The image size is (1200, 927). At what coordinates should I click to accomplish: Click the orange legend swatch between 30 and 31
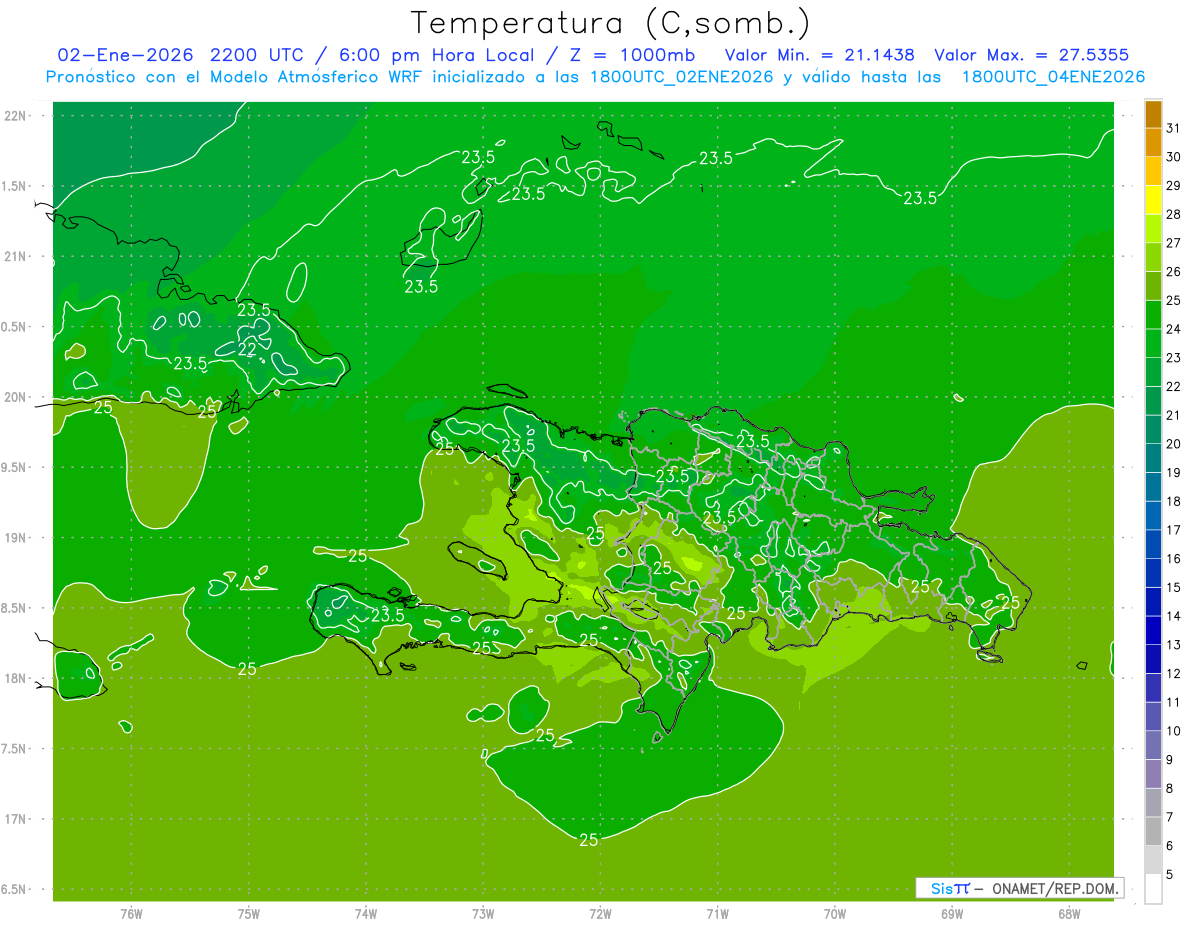tap(1153, 143)
